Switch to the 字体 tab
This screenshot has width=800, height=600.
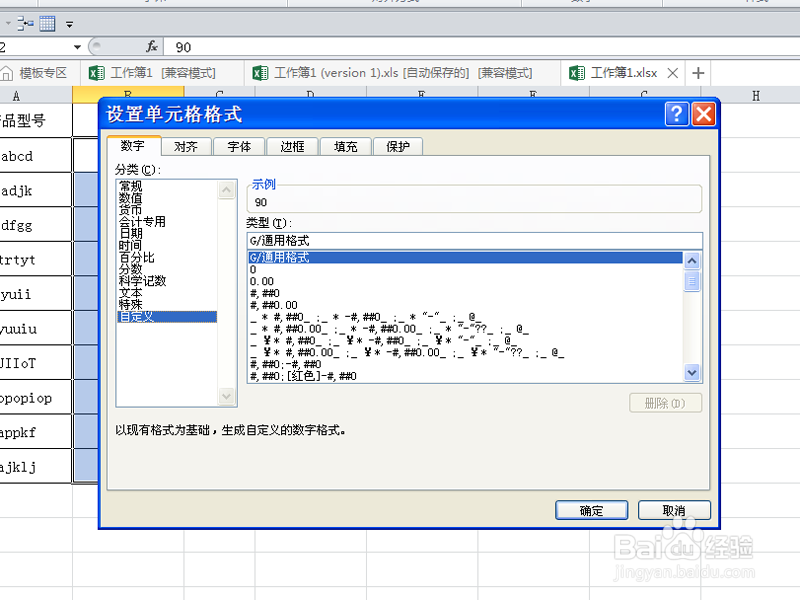point(239,146)
